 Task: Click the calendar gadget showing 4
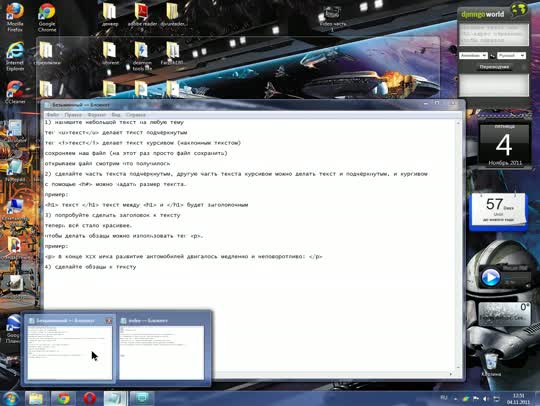point(504,145)
